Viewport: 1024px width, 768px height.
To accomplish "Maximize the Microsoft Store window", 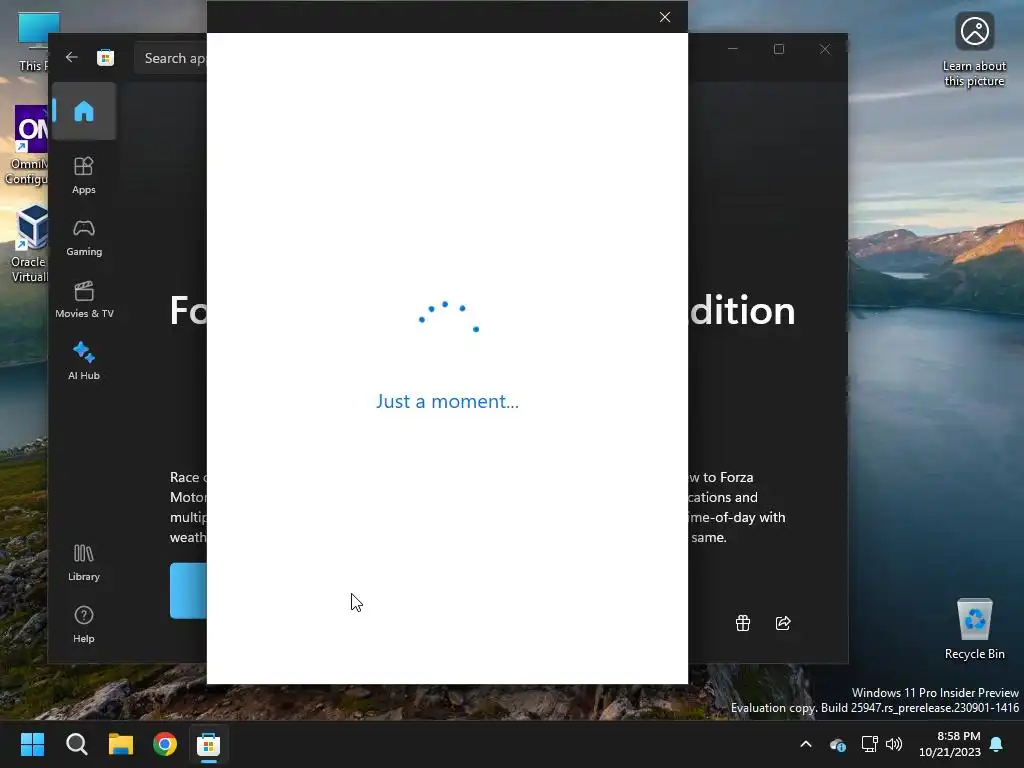I will 778,49.
